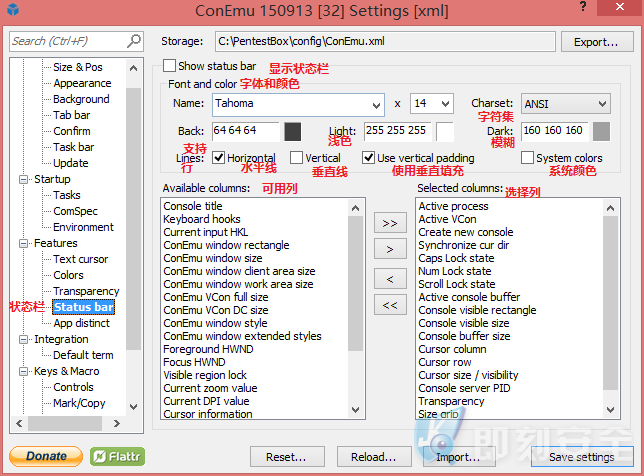Open Confirm settings page
The image size is (644, 476).
(71, 131)
